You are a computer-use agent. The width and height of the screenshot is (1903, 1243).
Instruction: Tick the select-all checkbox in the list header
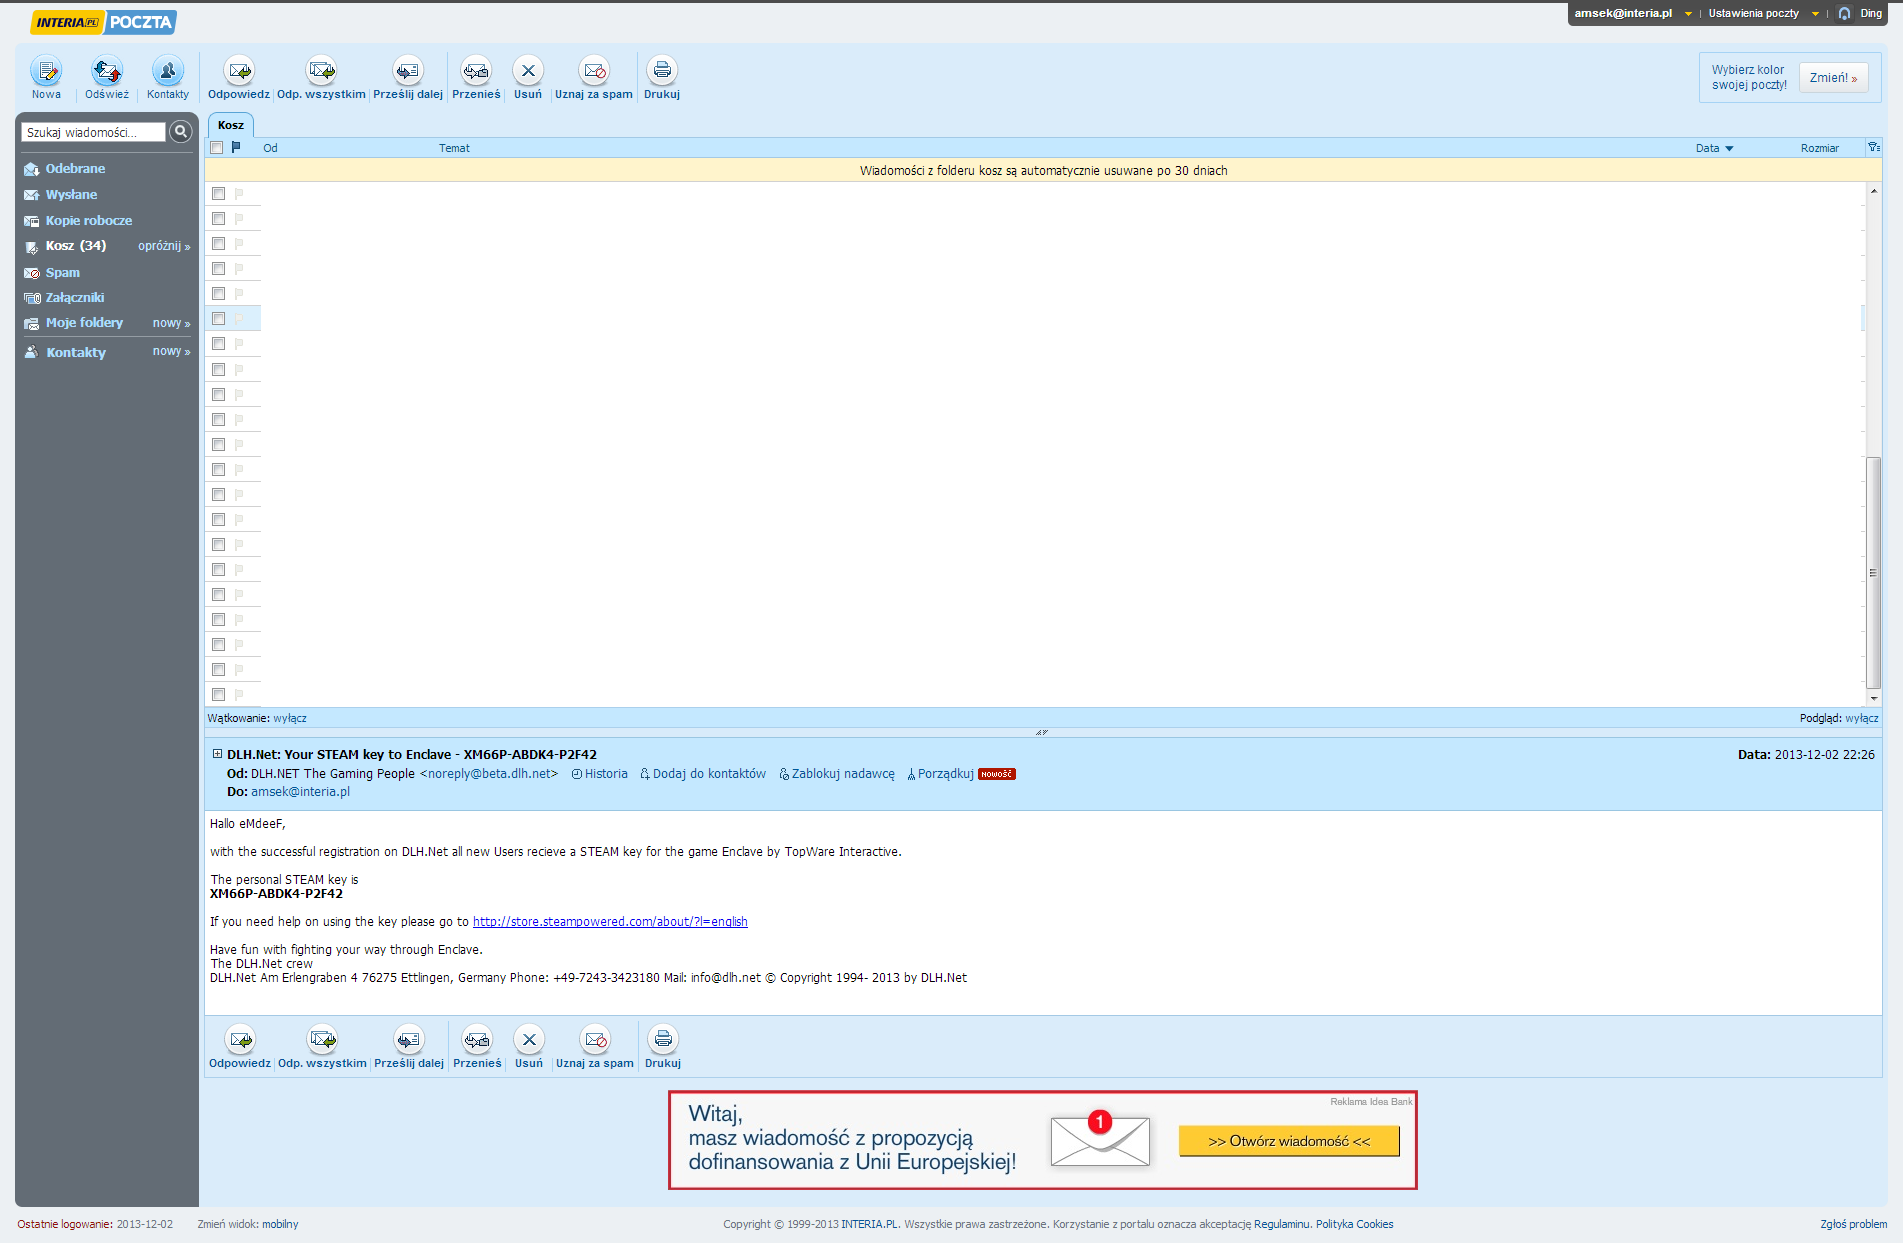click(x=217, y=148)
